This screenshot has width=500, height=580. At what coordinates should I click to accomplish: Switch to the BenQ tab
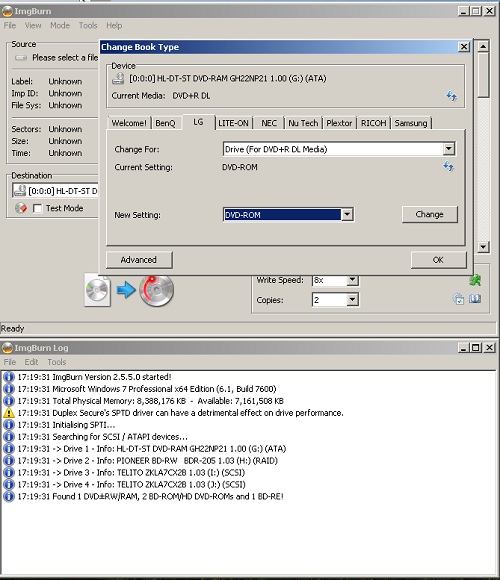click(x=165, y=123)
